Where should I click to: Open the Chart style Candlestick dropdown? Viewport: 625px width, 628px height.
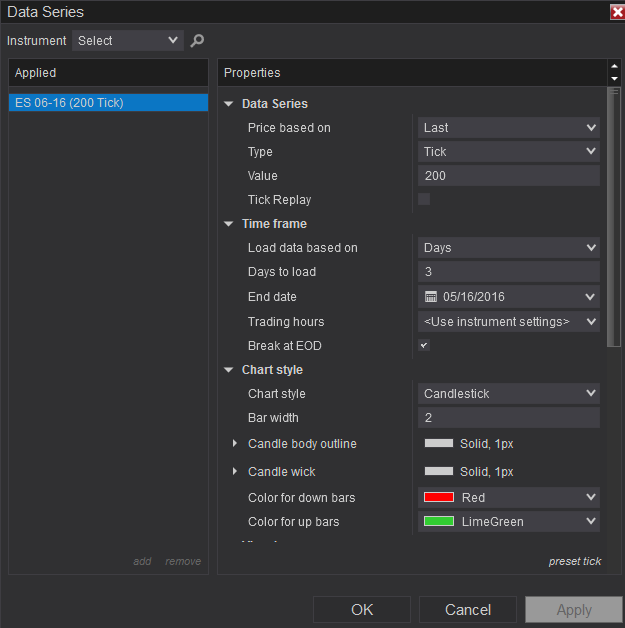point(508,394)
